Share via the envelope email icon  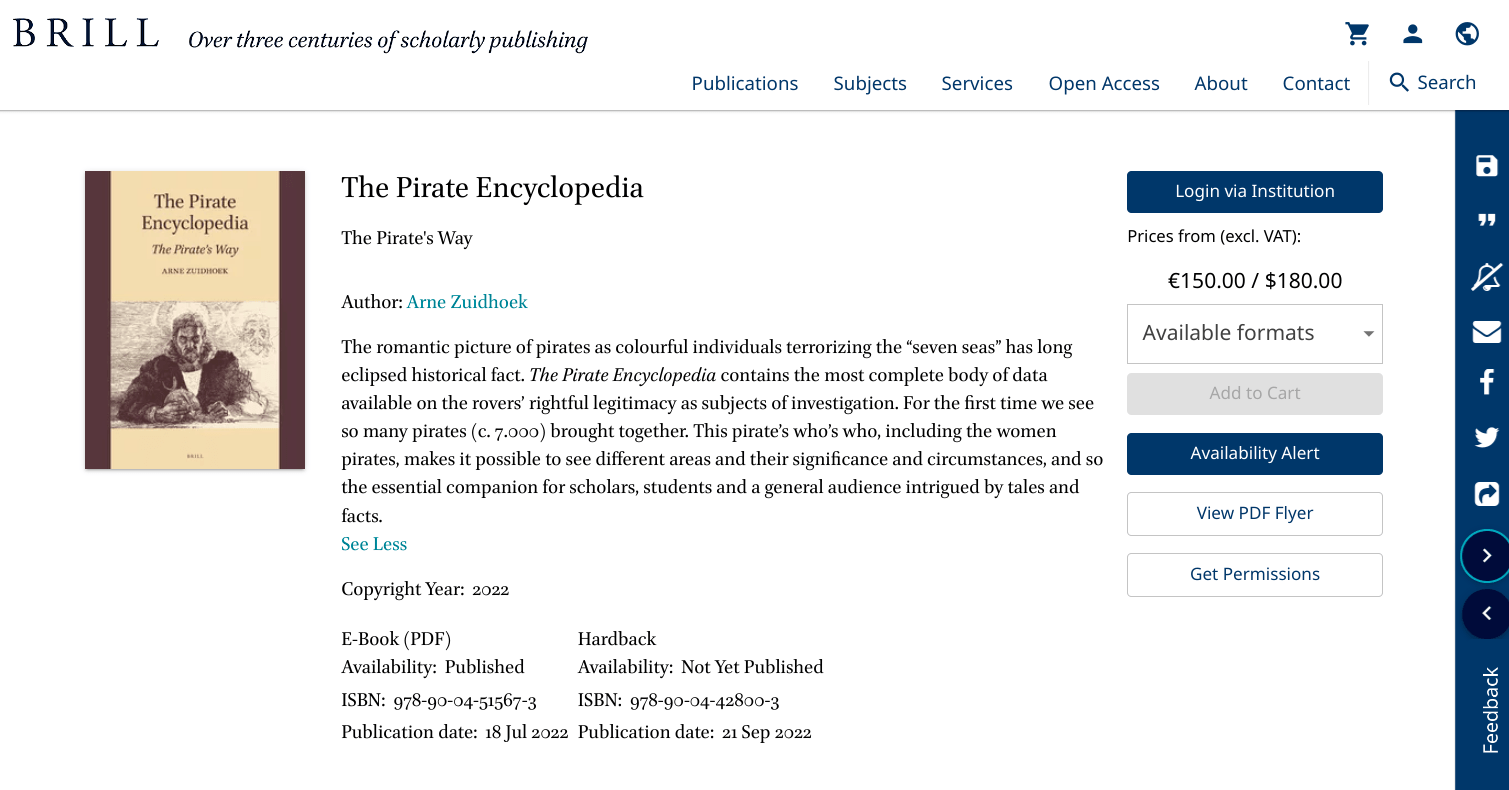pyautogui.click(x=1486, y=331)
